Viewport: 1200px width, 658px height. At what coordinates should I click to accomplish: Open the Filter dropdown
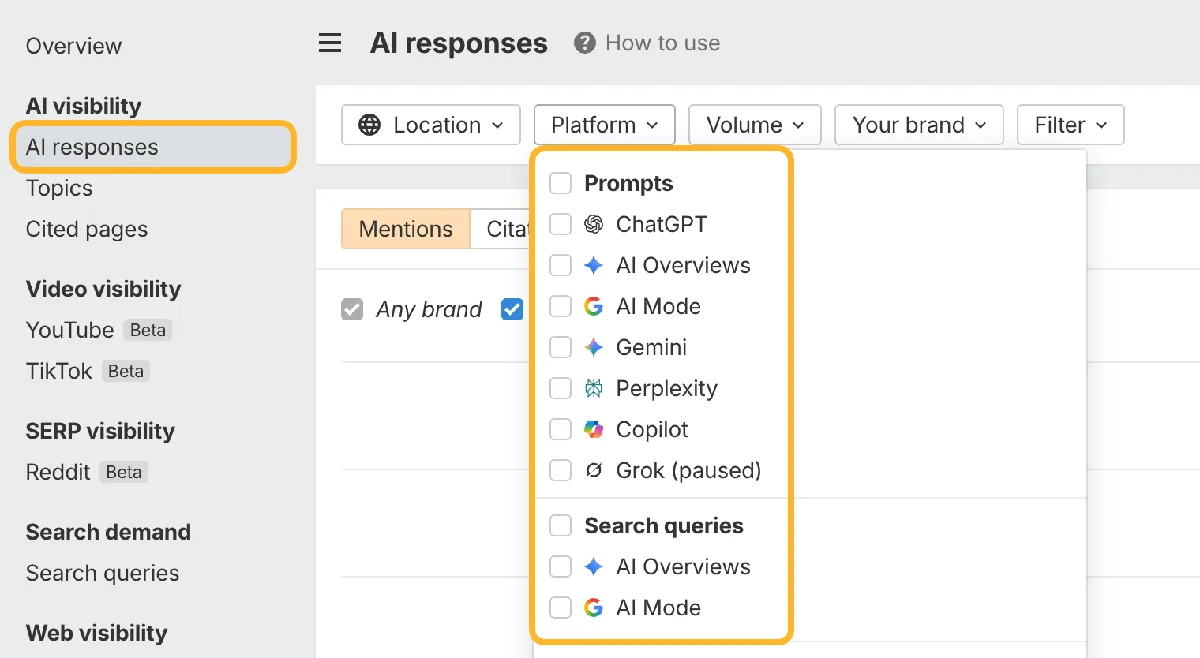pos(1071,125)
